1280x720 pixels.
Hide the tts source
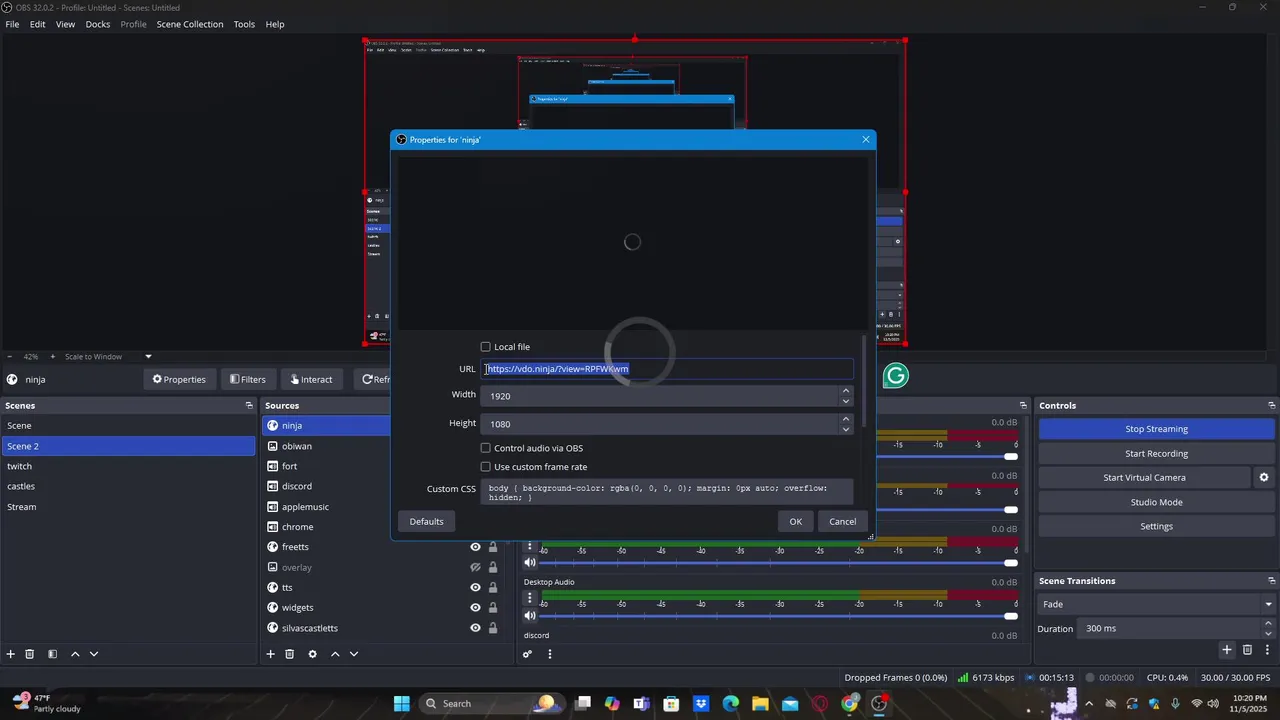coord(476,587)
